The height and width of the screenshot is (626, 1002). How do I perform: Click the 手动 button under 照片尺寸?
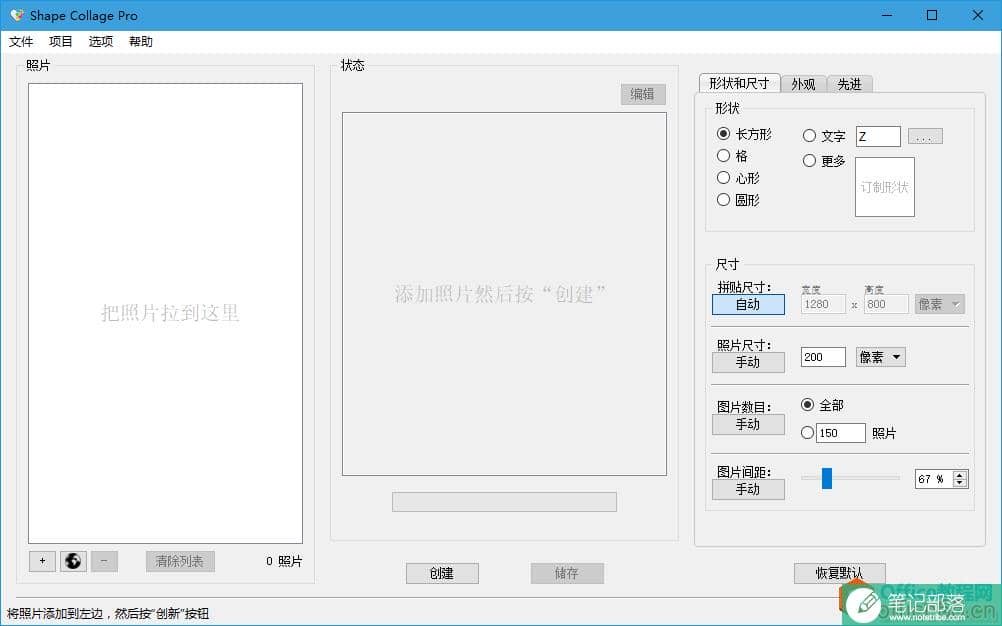point(748,362)
